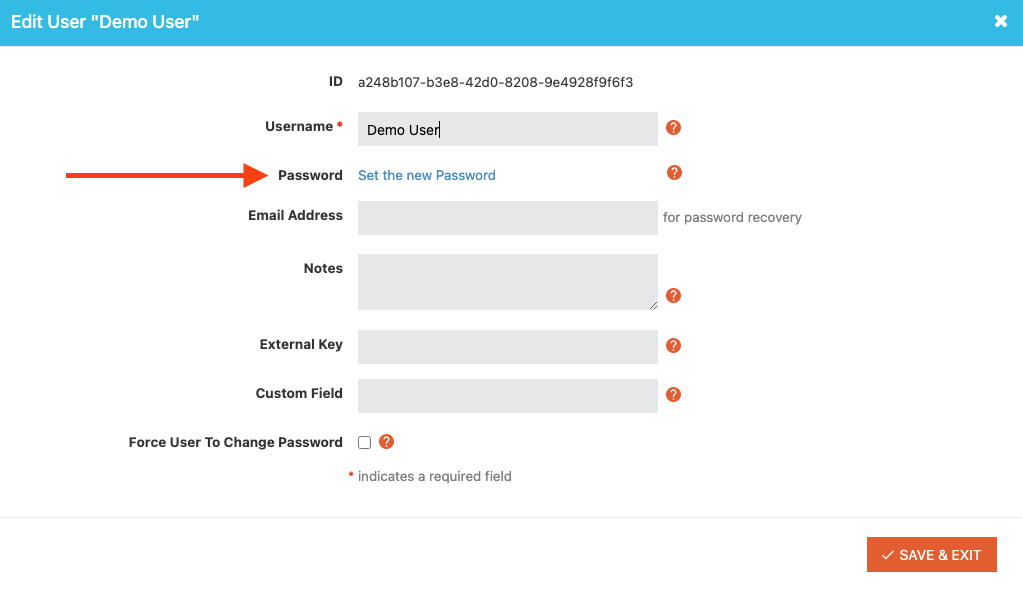Click Set the new Password link
1023x591 pixels.
427,175
